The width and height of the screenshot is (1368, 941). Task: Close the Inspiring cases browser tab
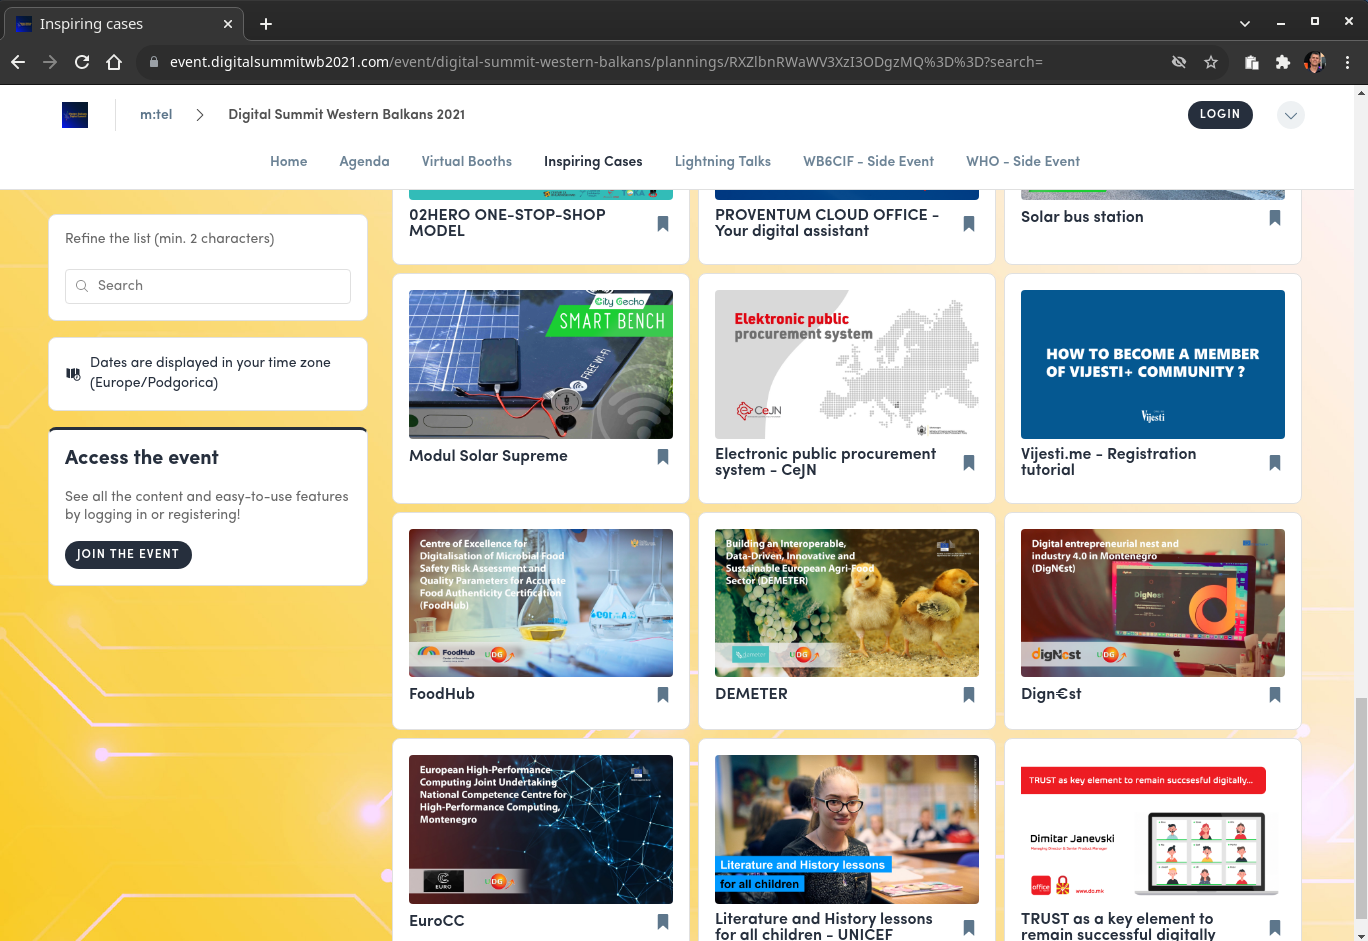(228, 24)
